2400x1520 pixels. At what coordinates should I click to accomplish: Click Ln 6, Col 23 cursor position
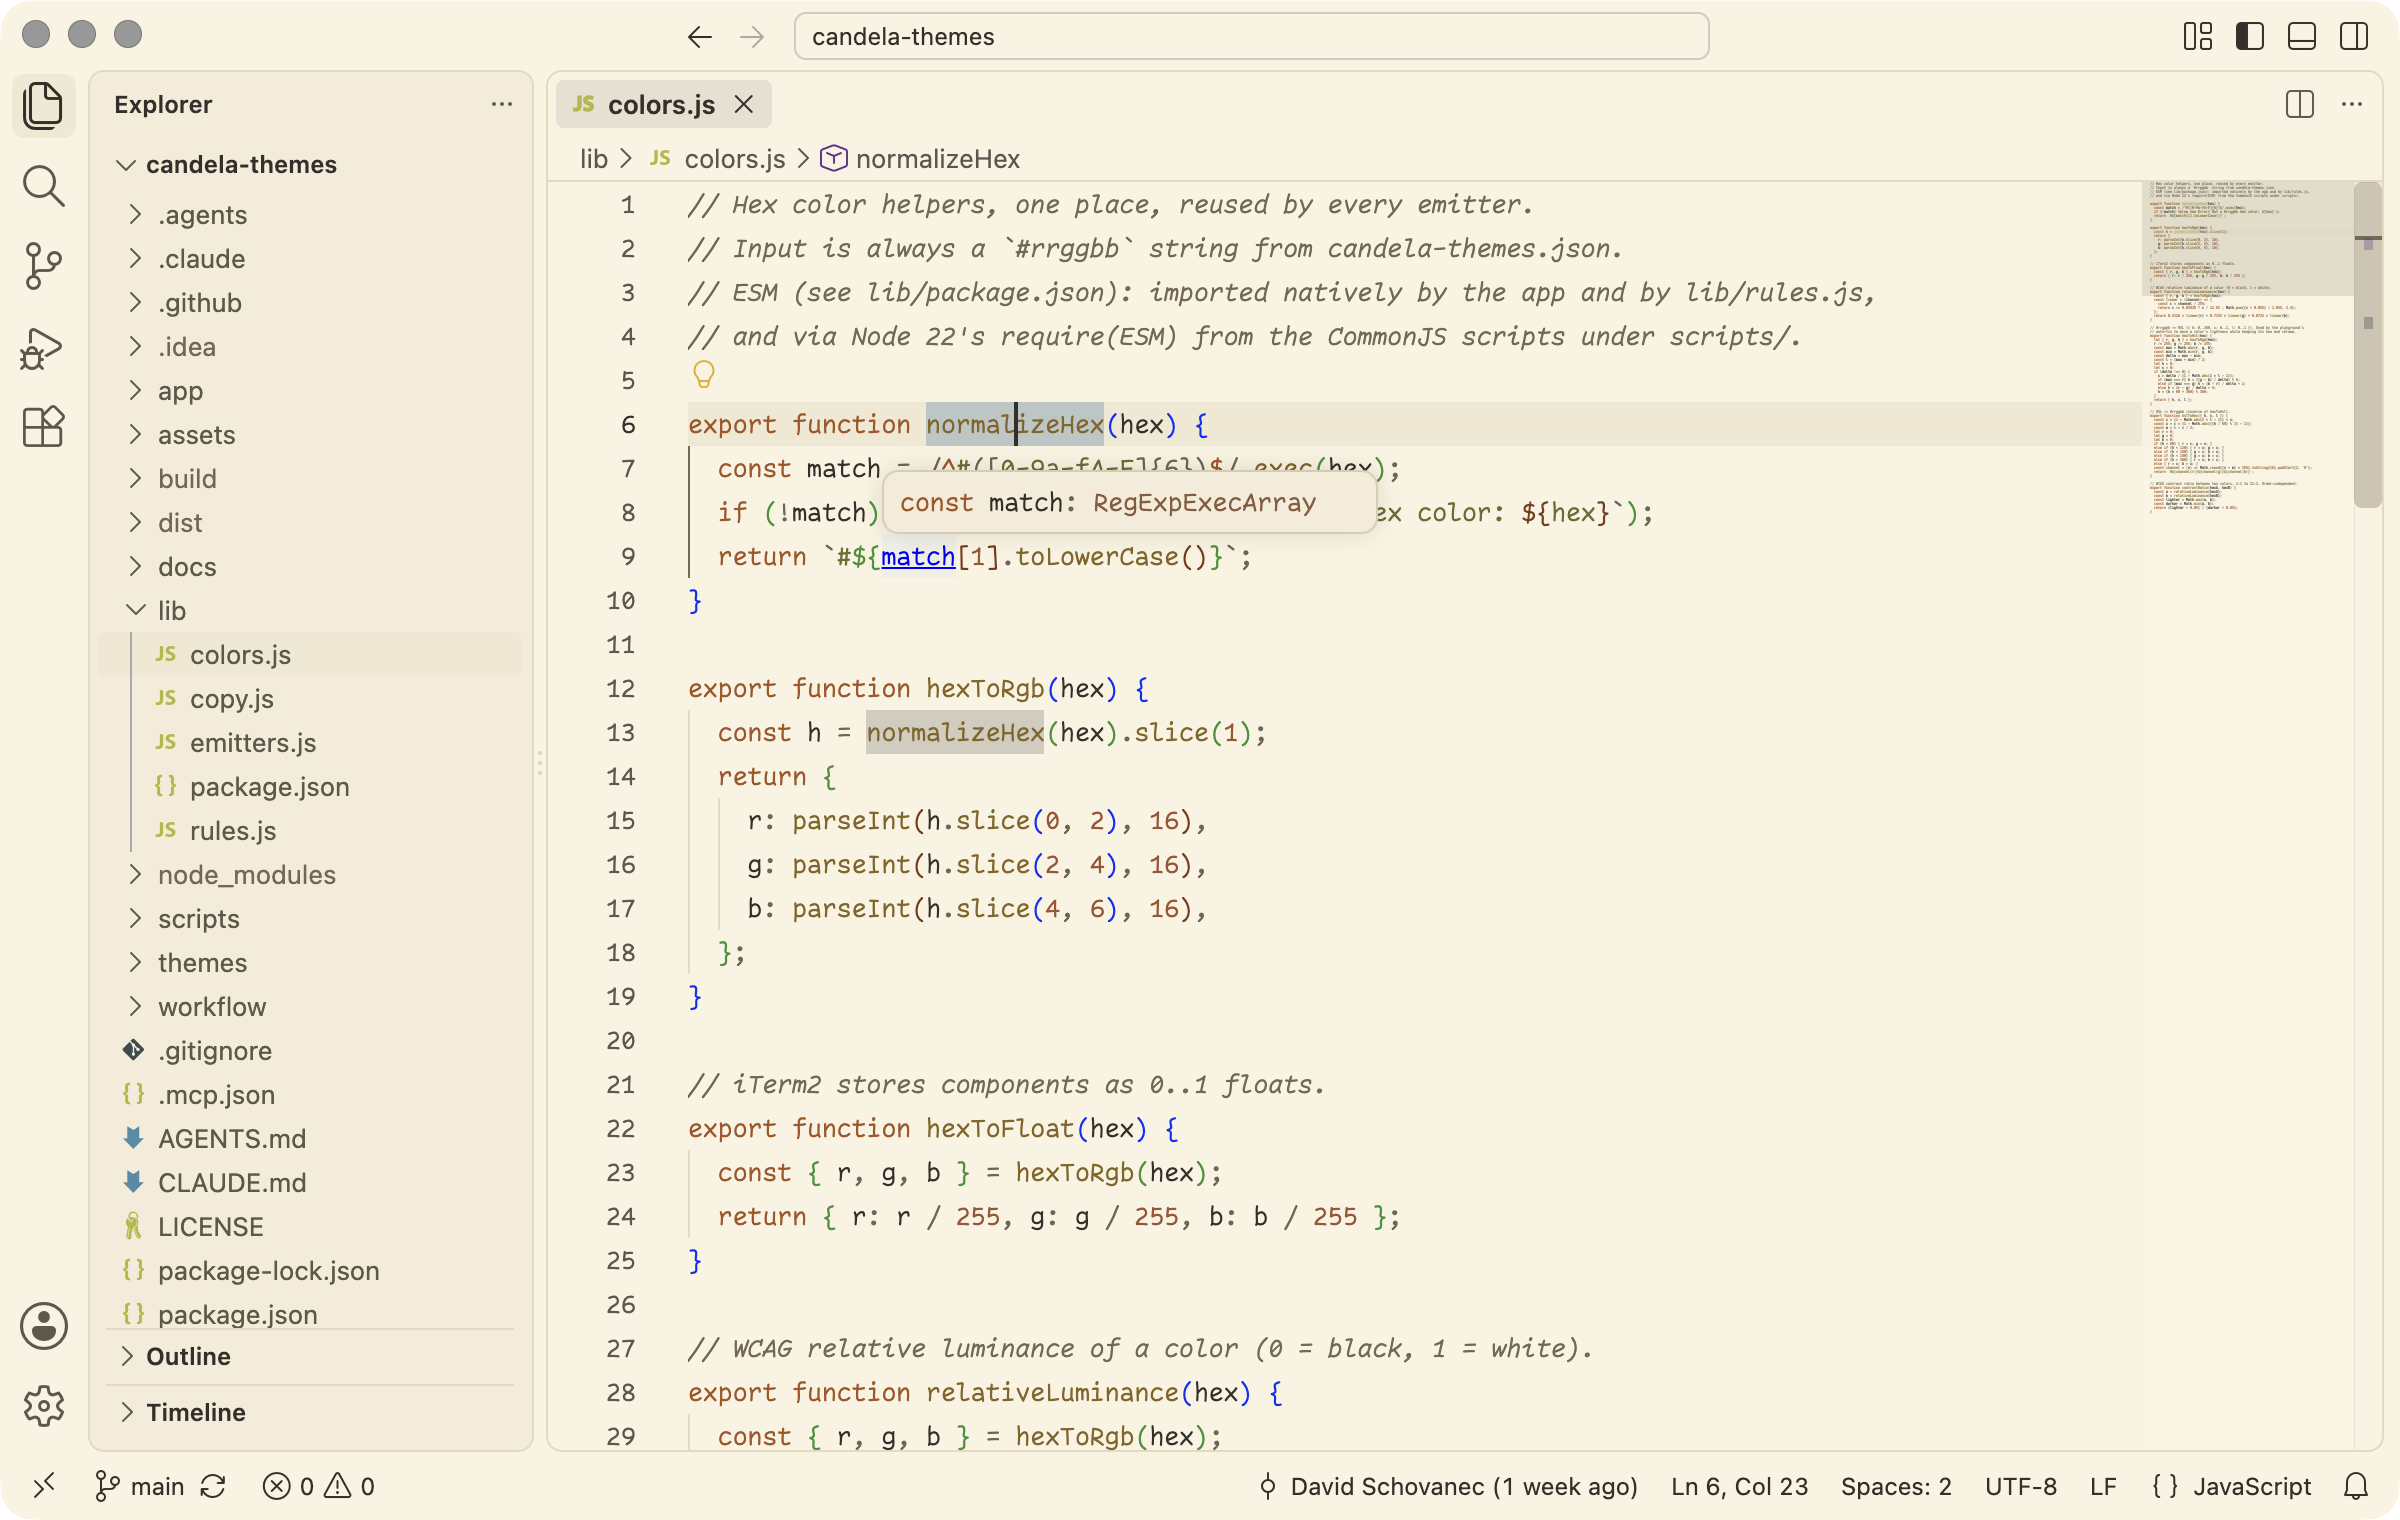[x=1740, y=1486]
